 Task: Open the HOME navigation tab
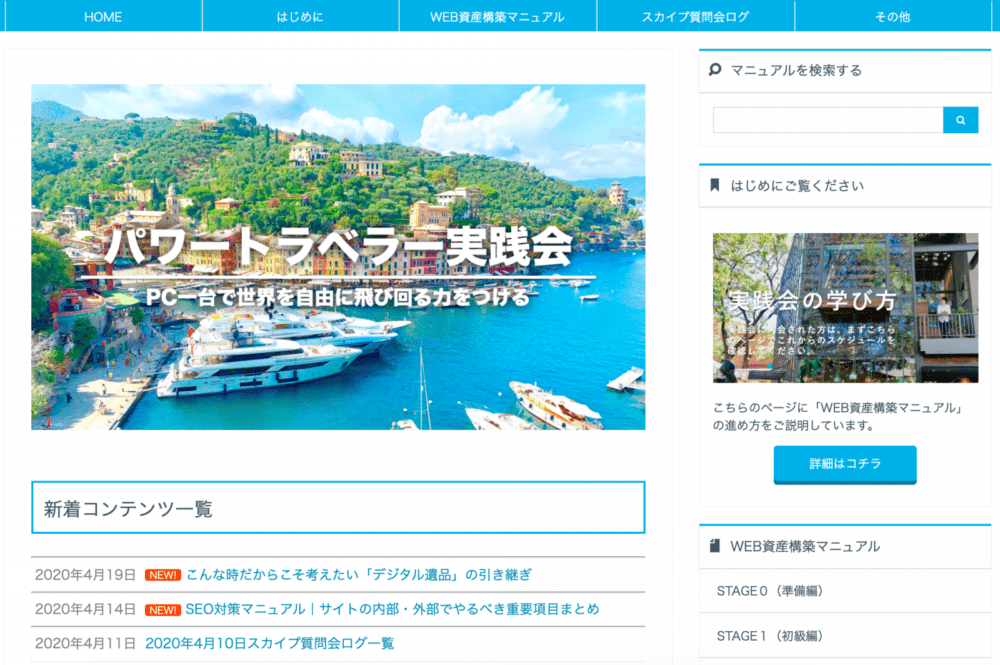point(103,16)
